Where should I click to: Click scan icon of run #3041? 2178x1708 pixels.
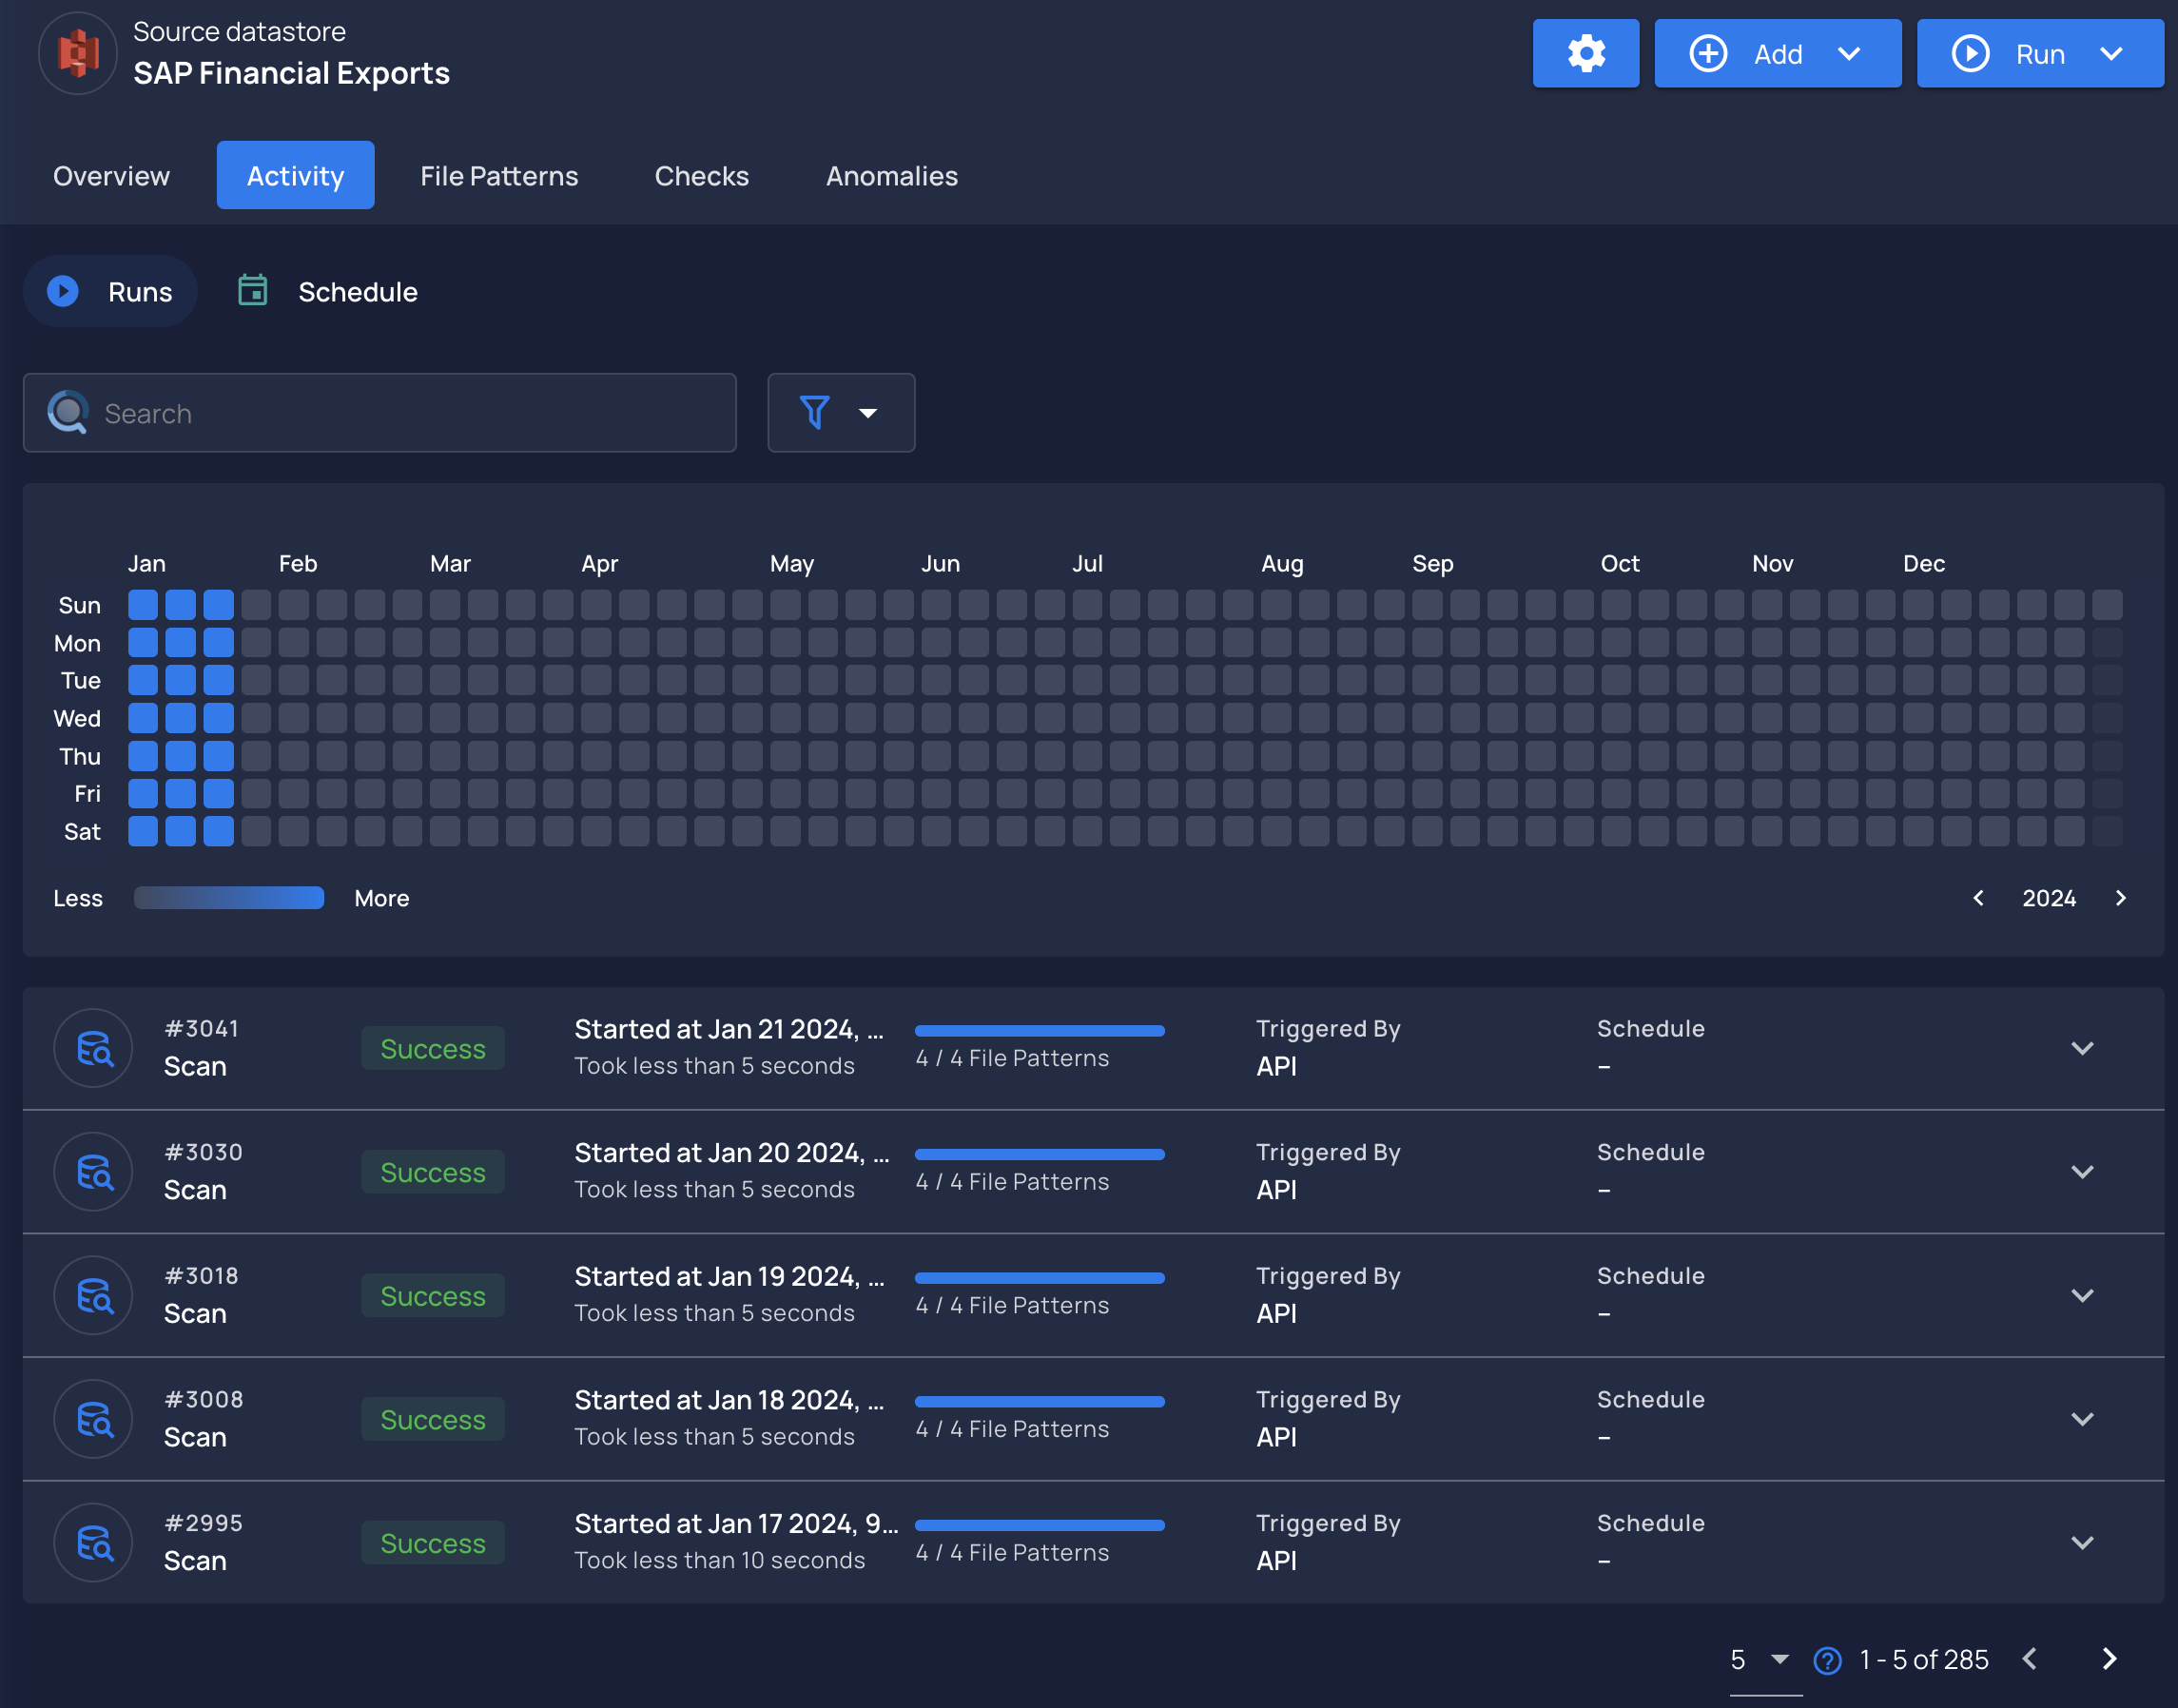point(94,1048)
